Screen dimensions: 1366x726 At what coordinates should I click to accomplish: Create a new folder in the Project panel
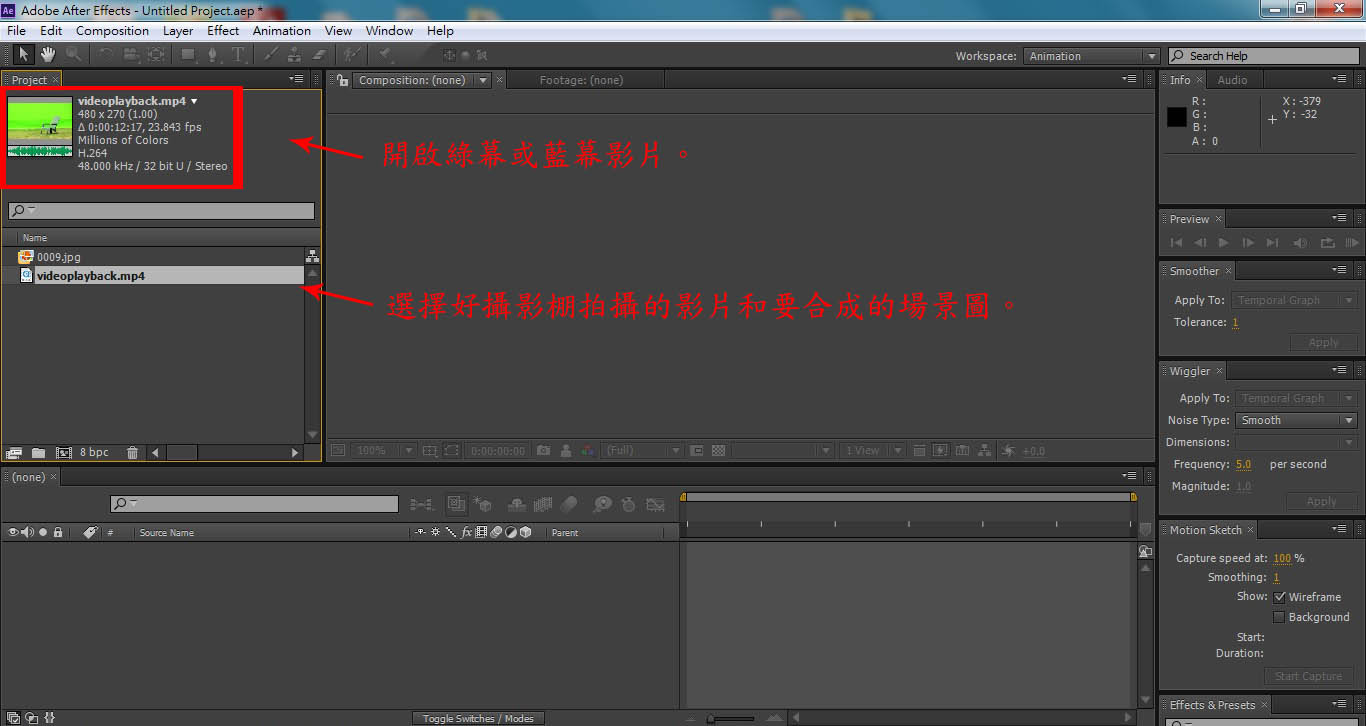point(38,453)
